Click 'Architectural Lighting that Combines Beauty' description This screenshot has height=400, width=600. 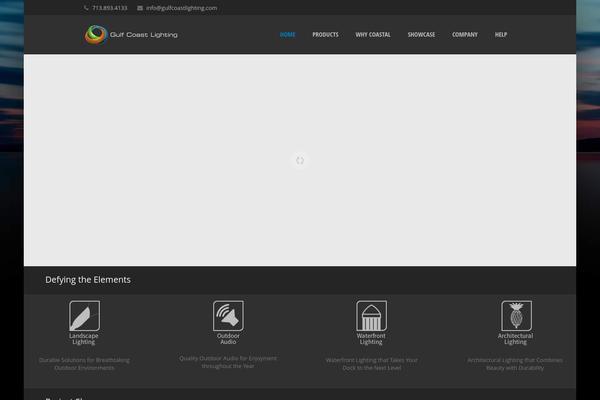515,364
